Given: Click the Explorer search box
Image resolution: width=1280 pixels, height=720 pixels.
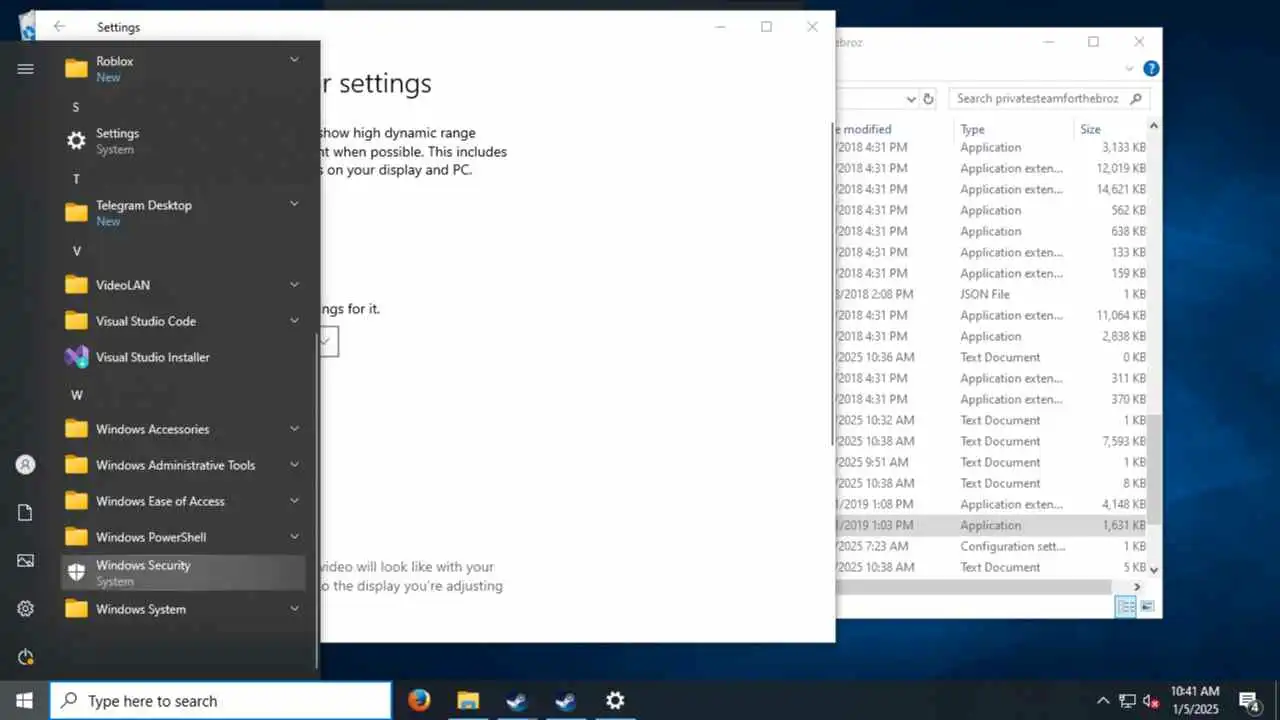Looking at the screenshot, I should pos(1049,99).
